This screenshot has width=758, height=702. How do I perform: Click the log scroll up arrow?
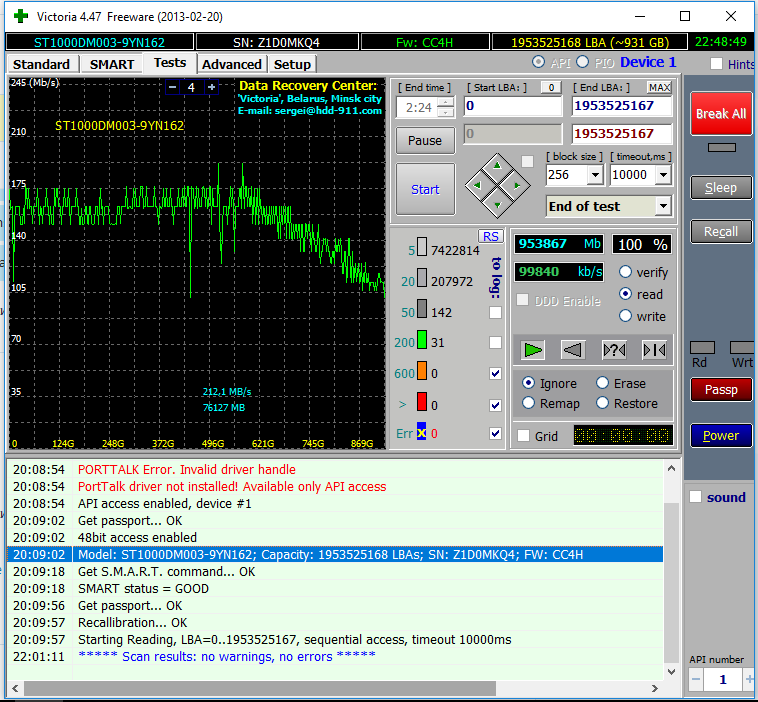(x=671, y=468)
